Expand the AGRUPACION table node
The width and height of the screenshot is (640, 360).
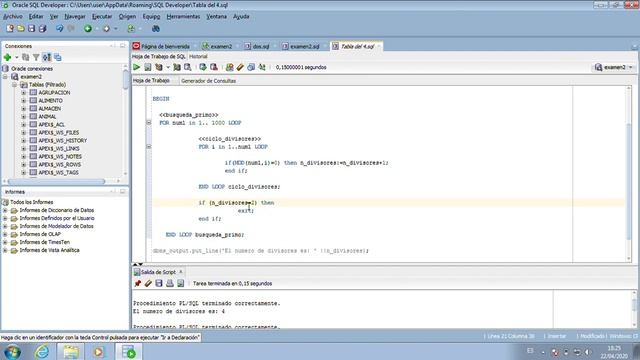24,93
